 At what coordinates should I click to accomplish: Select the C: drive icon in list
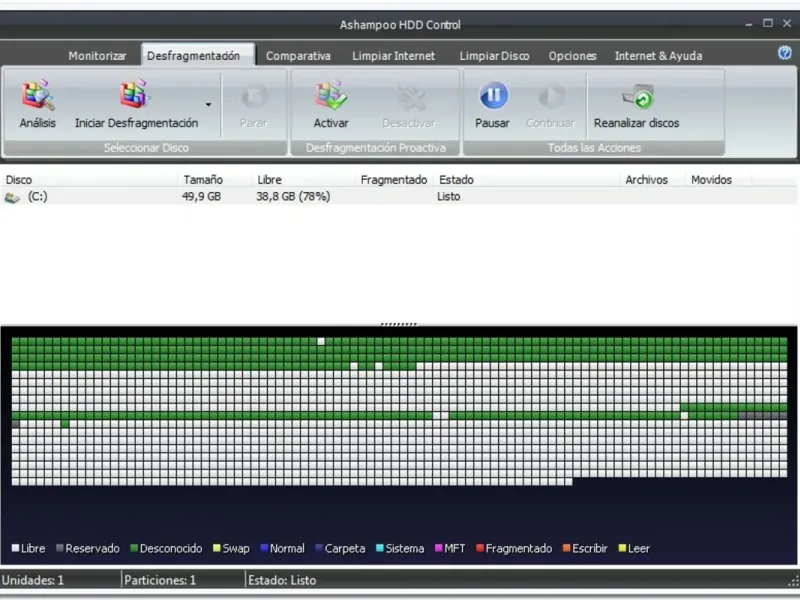pos(12,197)
